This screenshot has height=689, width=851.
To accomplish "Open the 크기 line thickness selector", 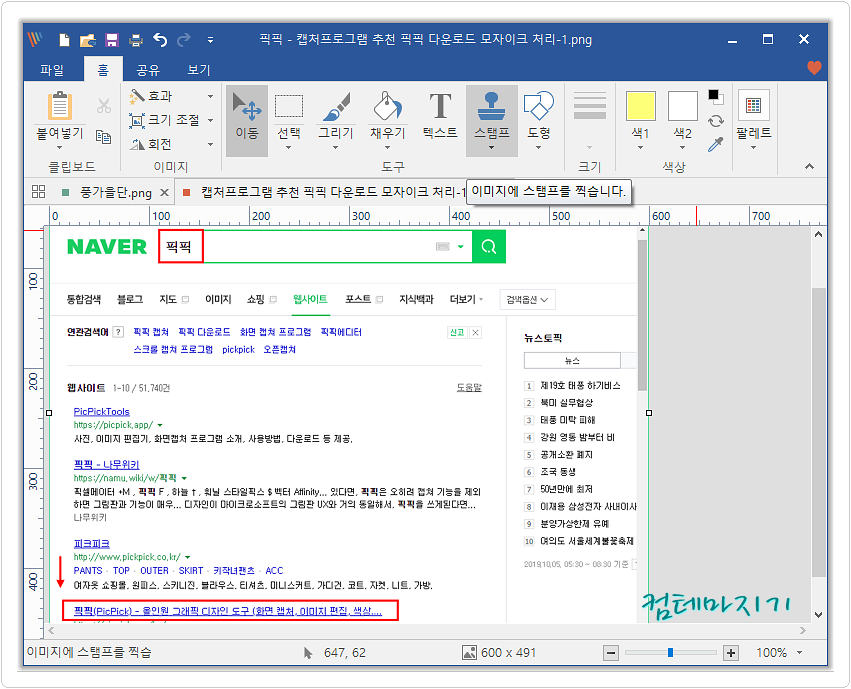I will click(589, 120).
